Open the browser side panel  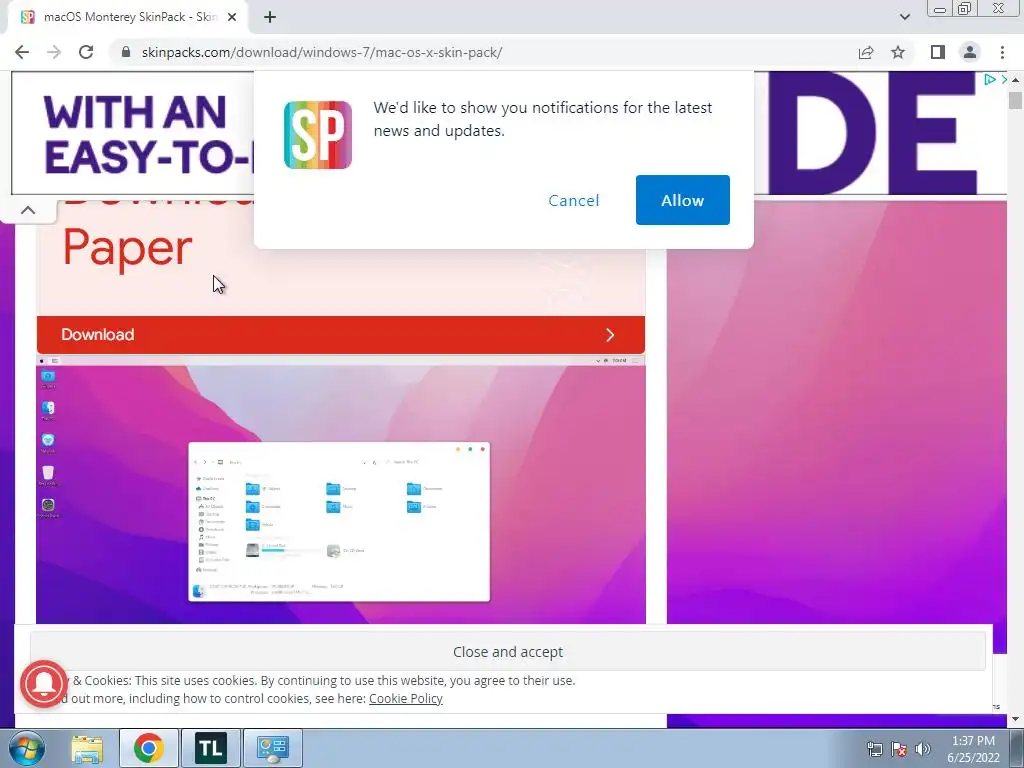[x=938, y=52]
